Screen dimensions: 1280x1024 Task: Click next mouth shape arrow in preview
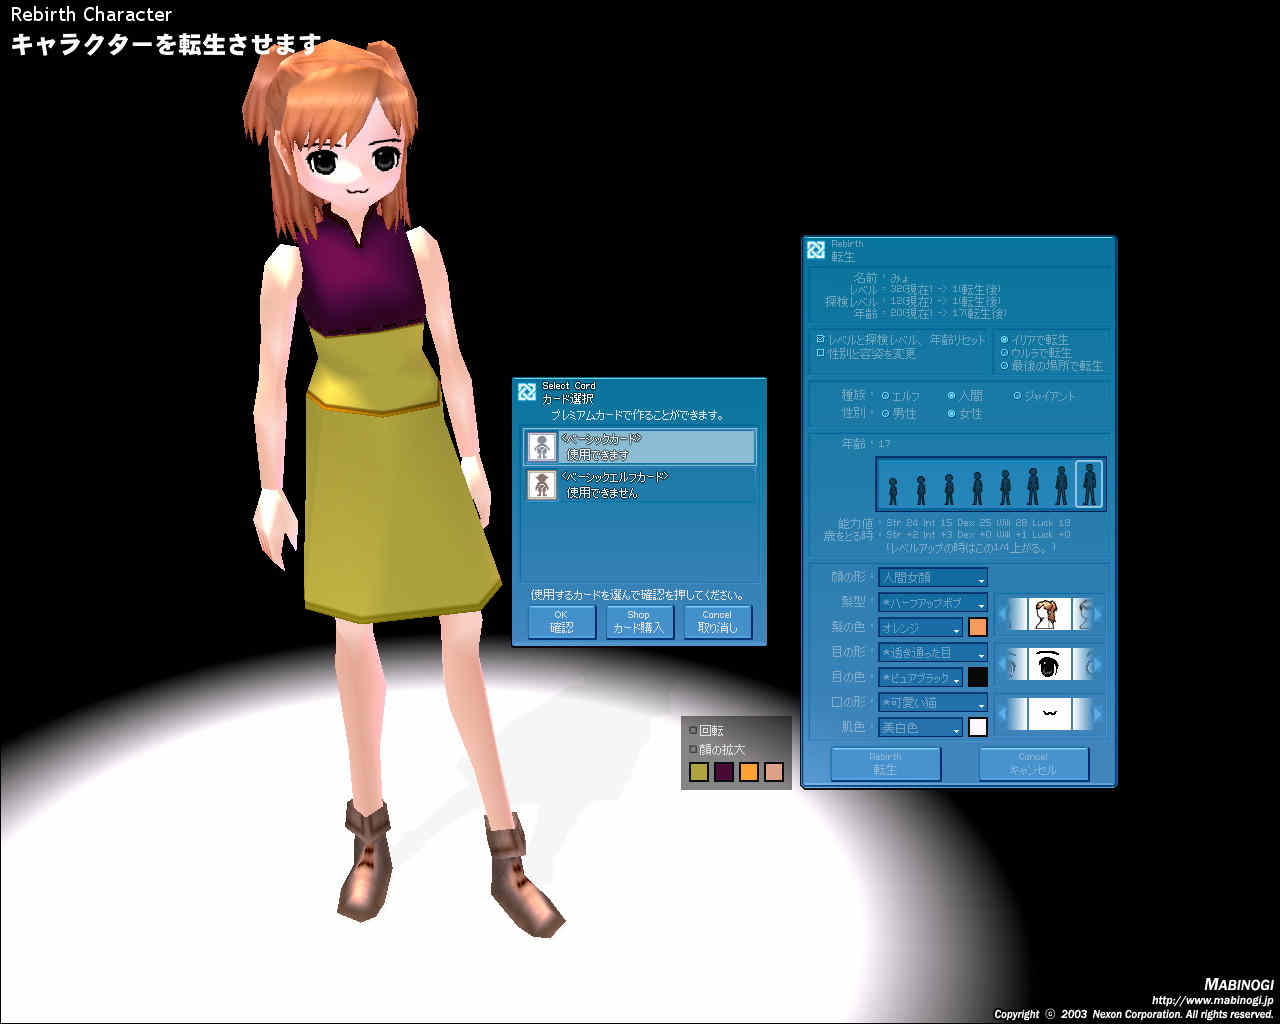[1097, 714]
